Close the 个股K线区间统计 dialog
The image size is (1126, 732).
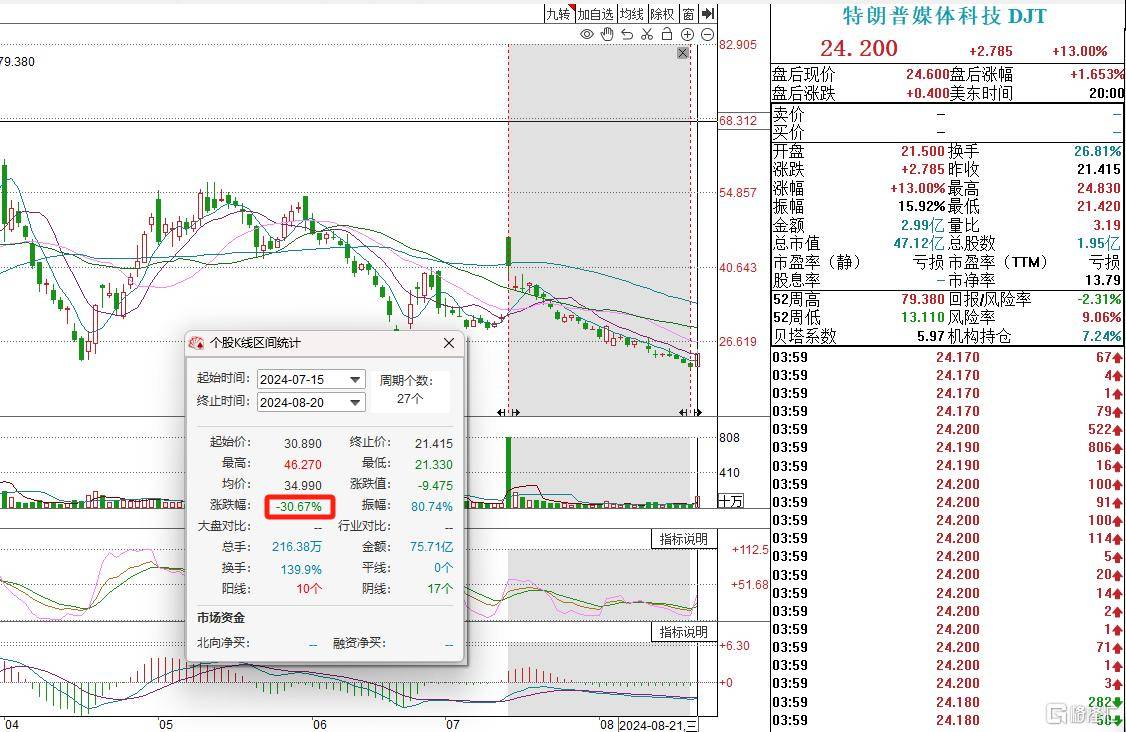449,343
